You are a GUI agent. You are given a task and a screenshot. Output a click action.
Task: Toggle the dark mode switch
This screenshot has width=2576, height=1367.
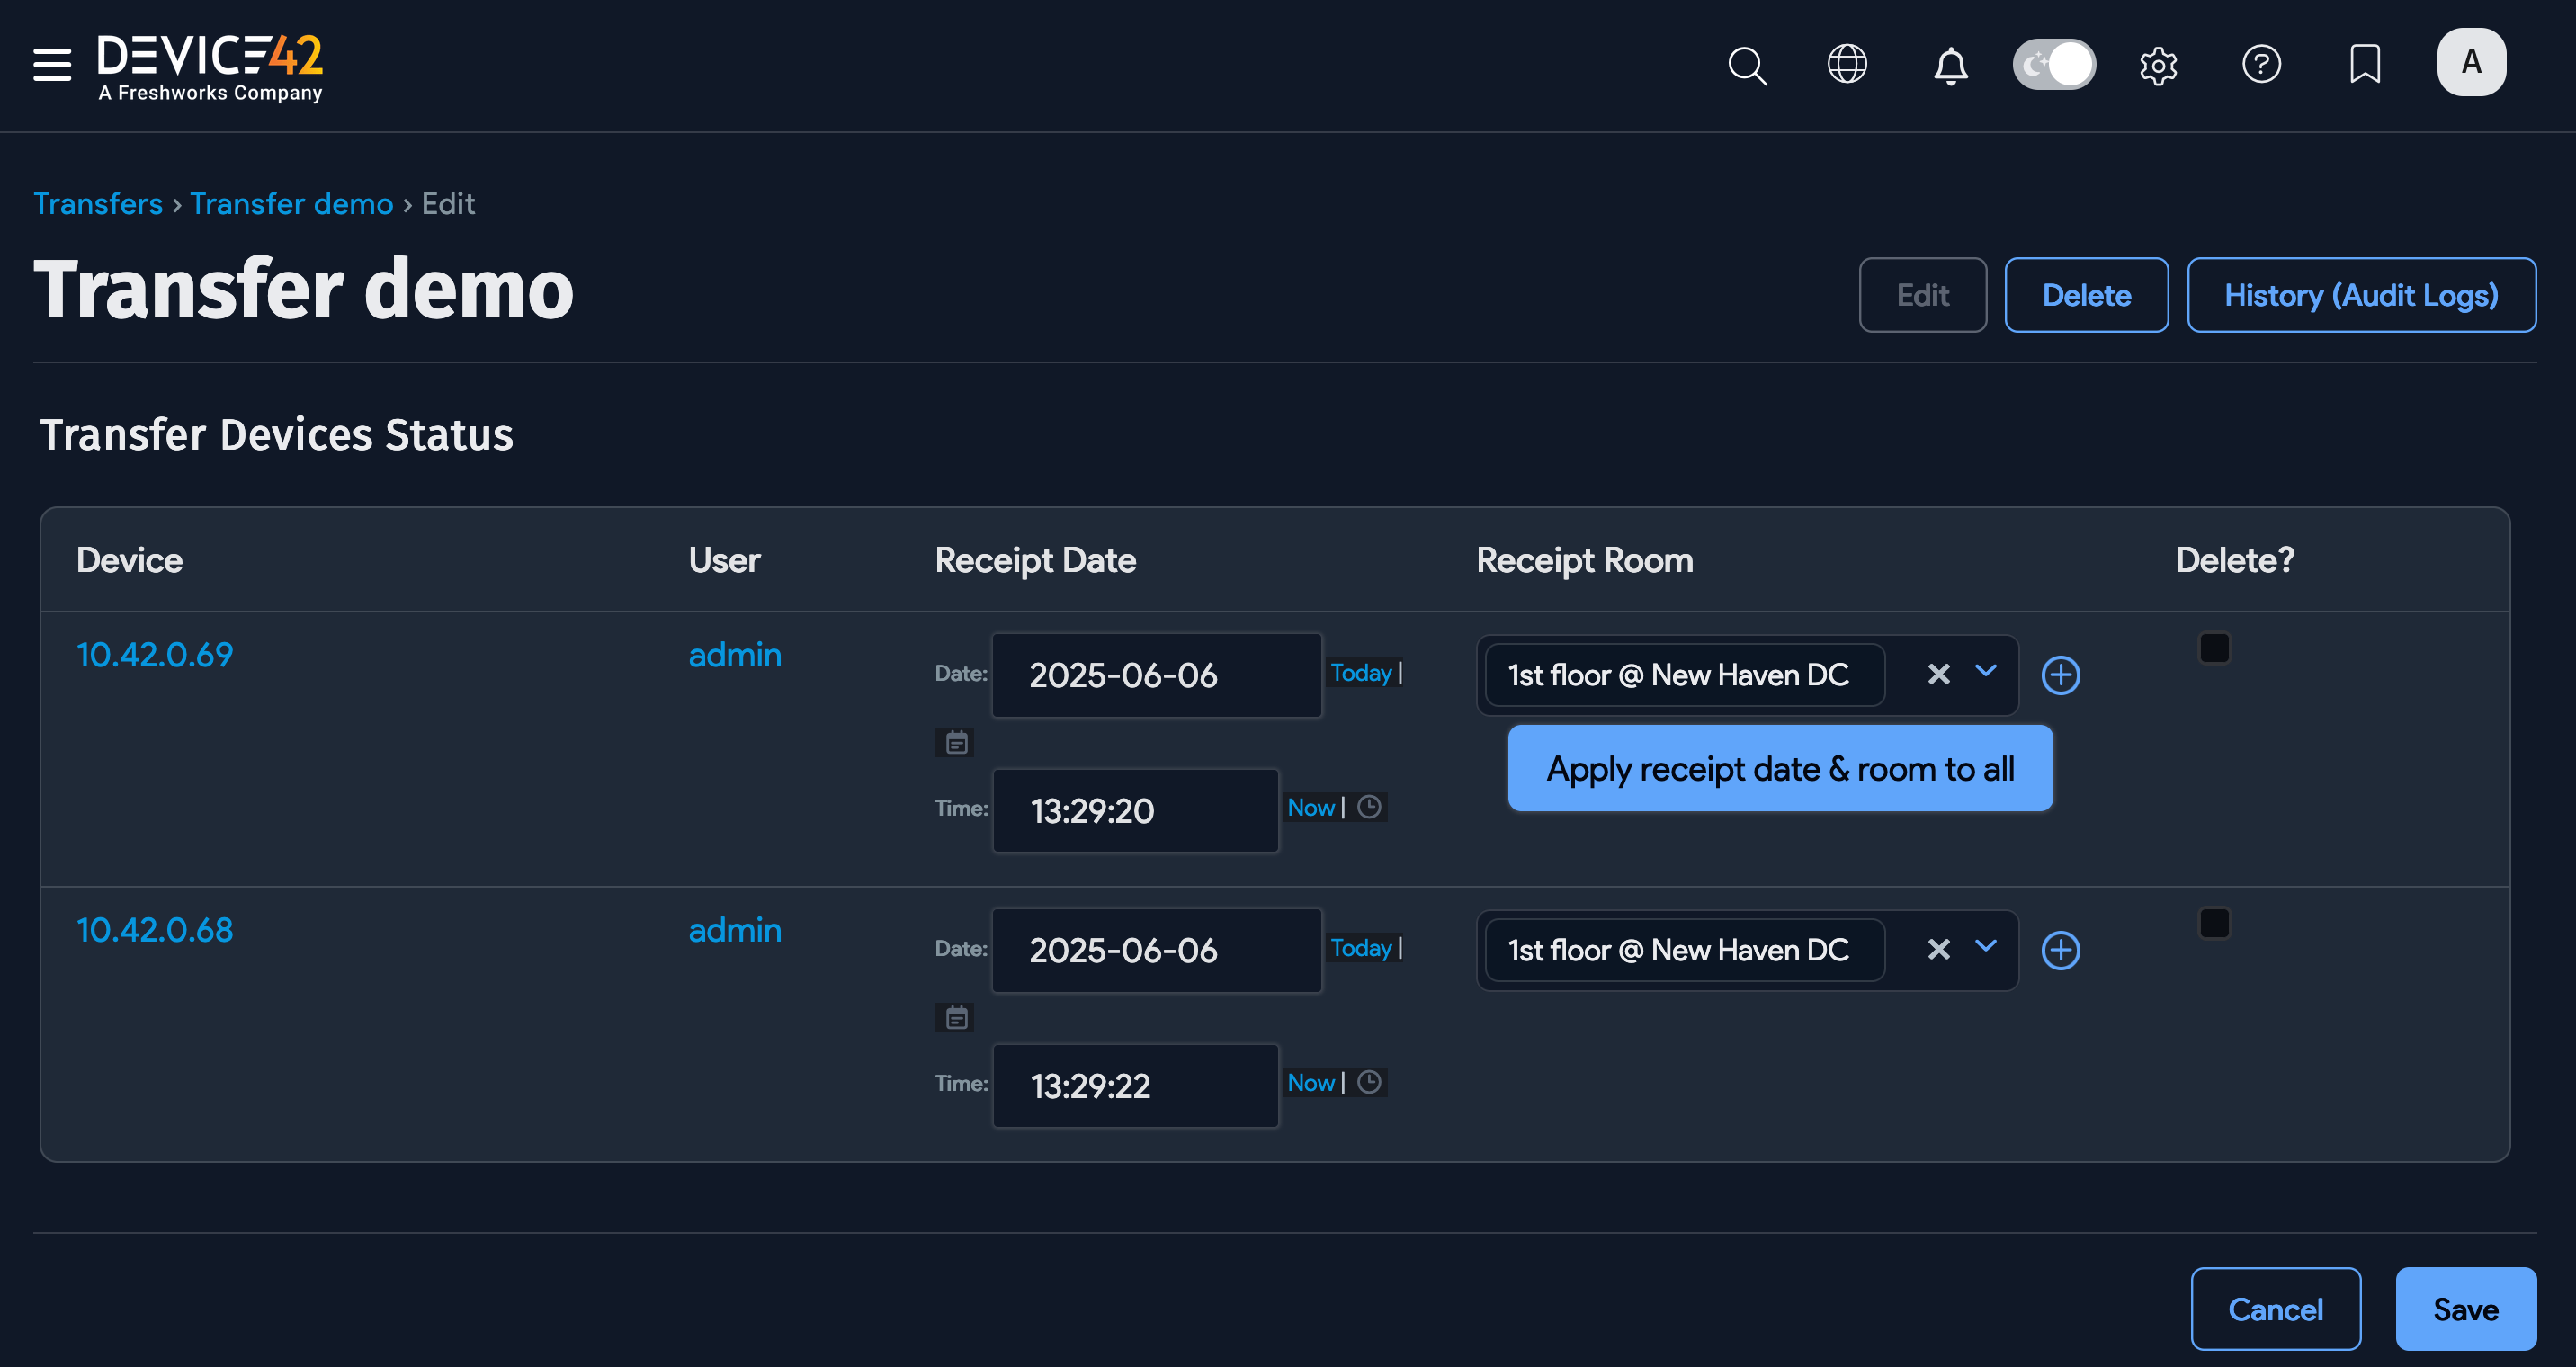click(2053, 65)
